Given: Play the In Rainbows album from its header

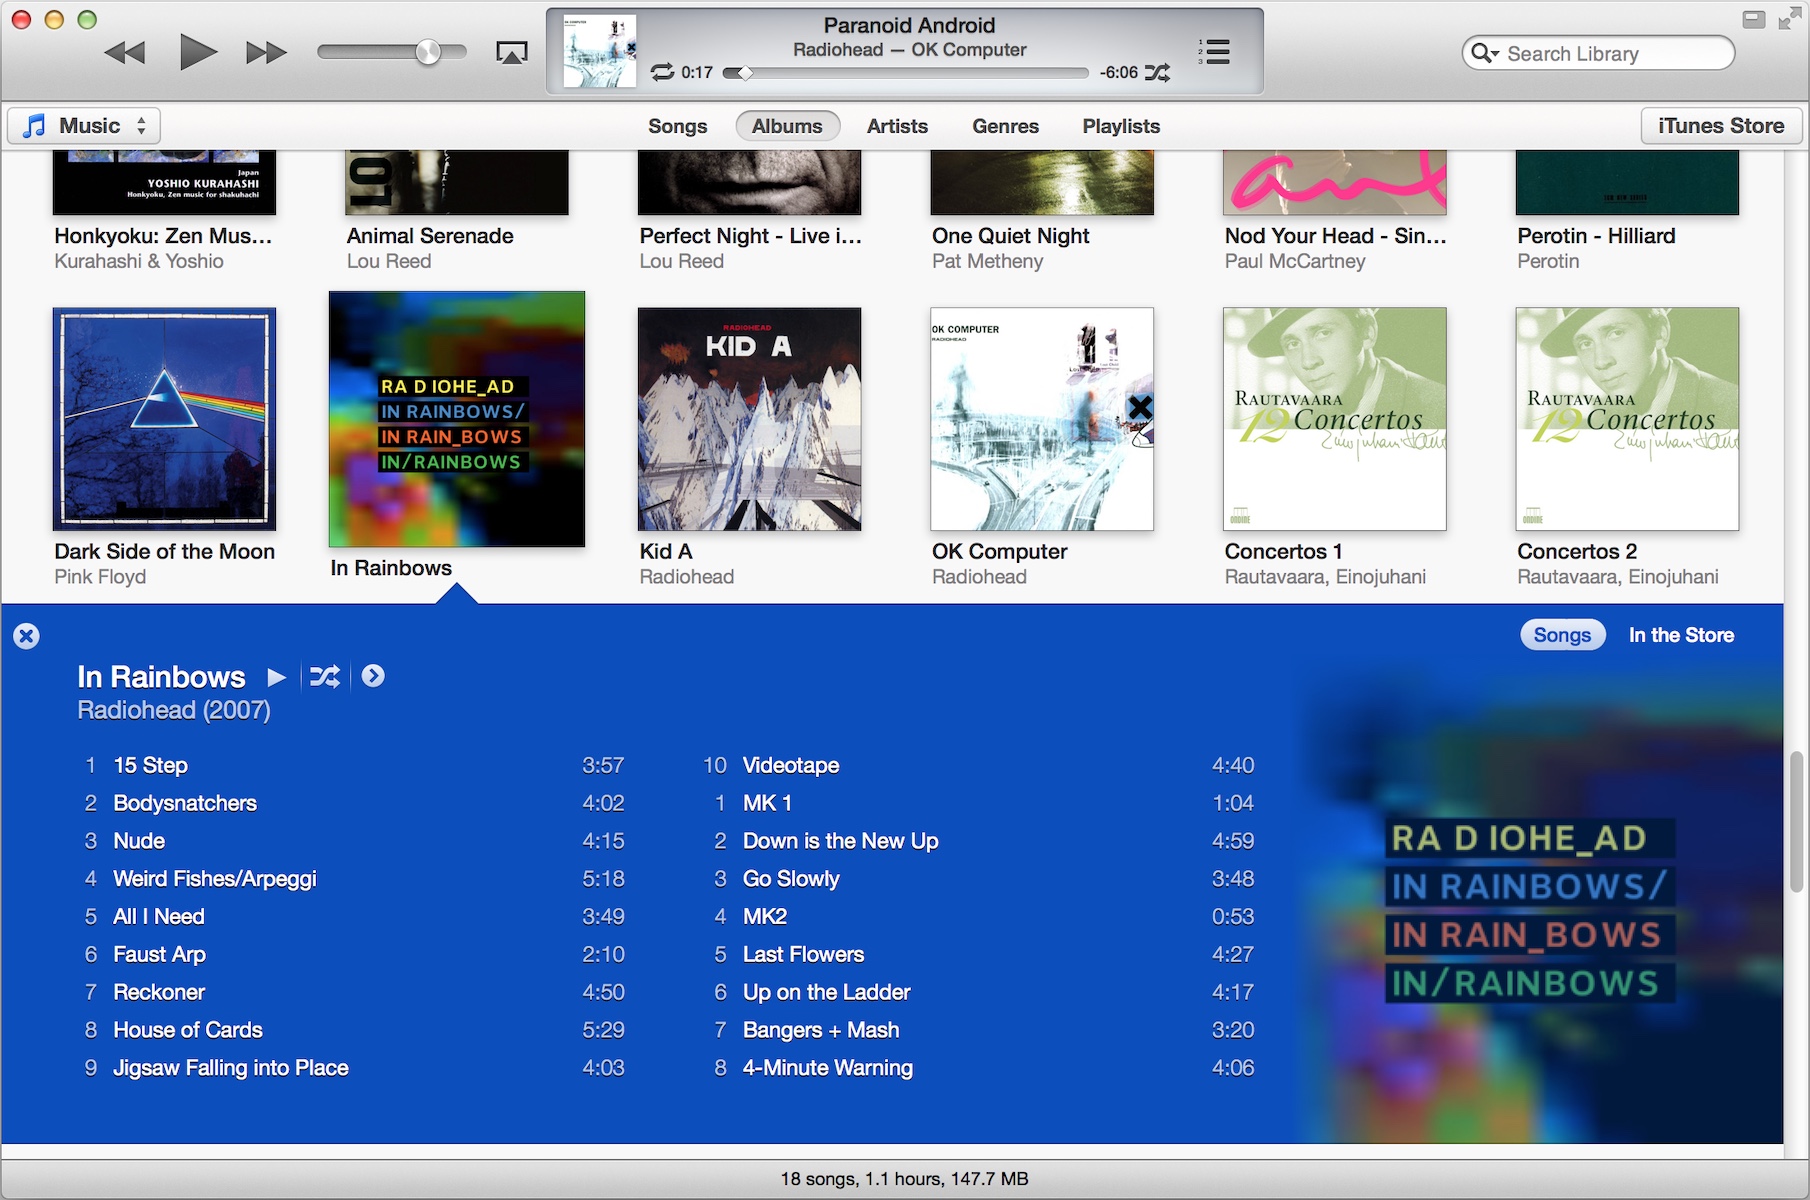Looking at the screenshot, I should (277, 677).
